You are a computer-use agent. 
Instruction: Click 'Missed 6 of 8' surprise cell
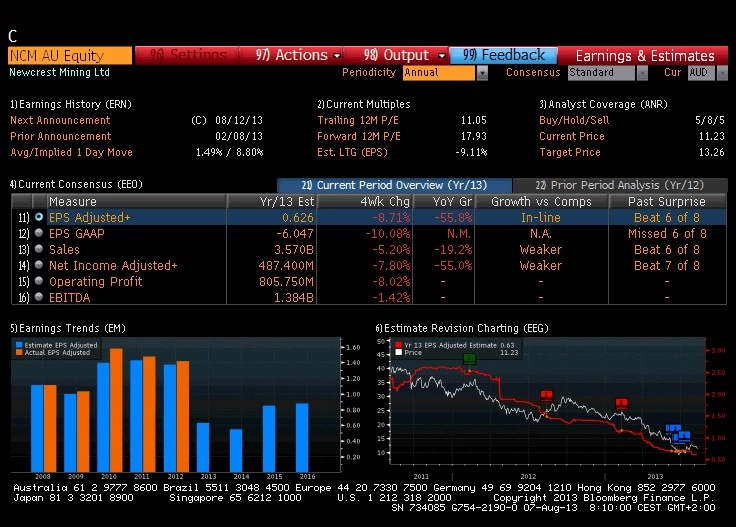667,234
